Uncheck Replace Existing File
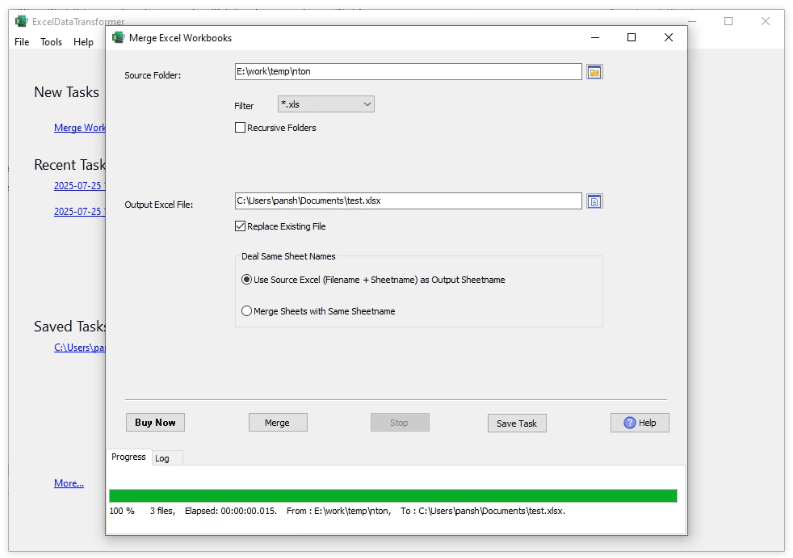This screenshot has width=793, height=558. pos(240,226)
